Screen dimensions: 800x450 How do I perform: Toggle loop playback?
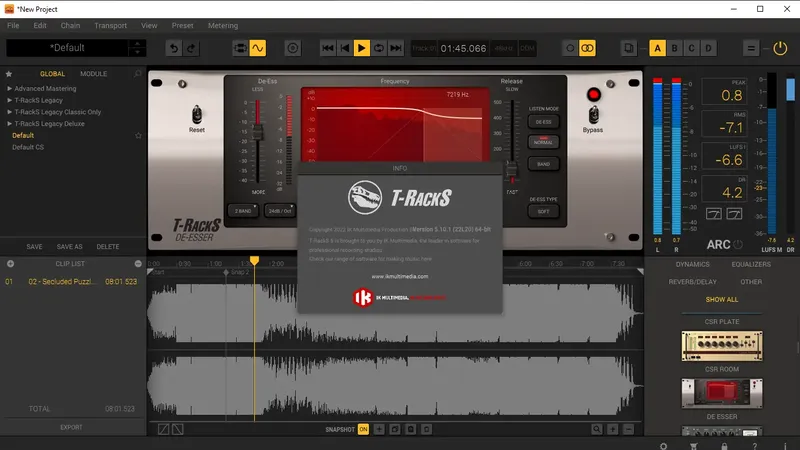tap(379, 48)
